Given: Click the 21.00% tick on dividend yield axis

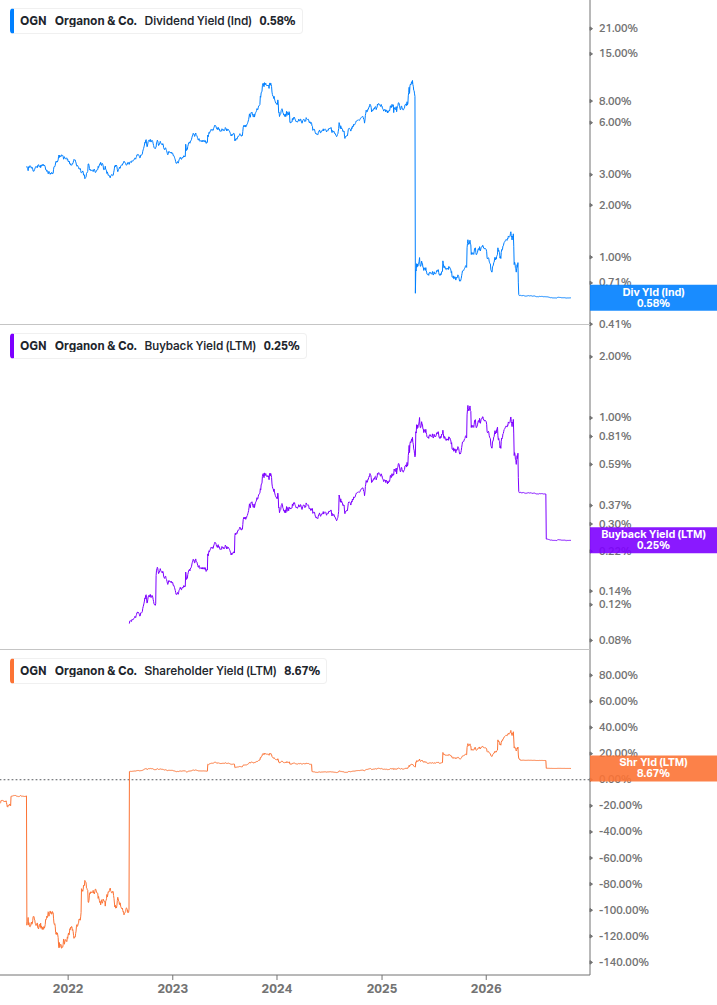Looking at the screenshot, I should point(618,28).
